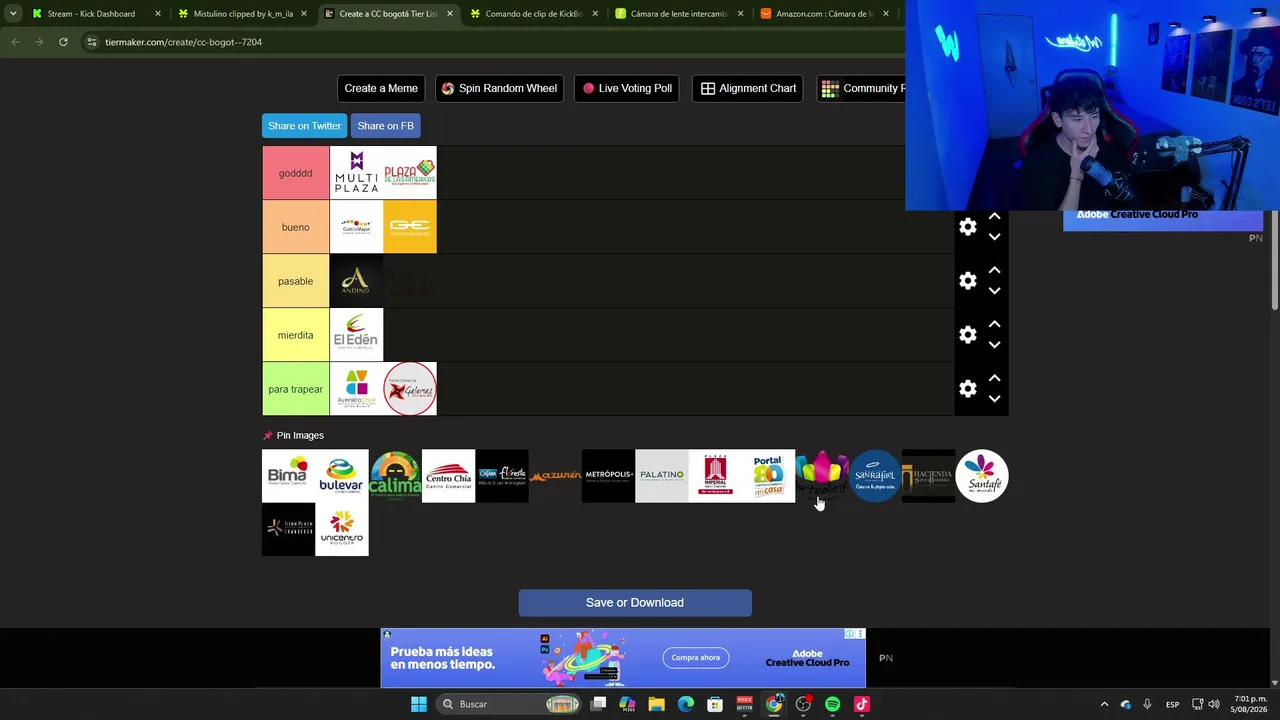Click the bueno tier label
Viewport: 1280px width, 720px height.
click(295, 227)
